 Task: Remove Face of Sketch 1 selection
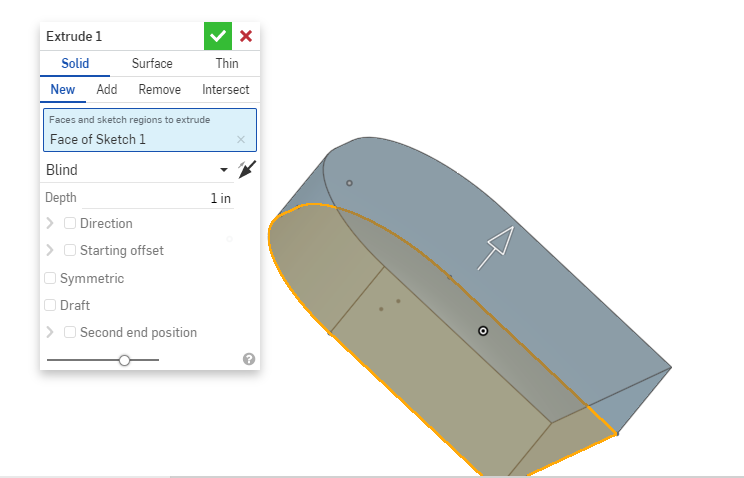click(241, 140)
